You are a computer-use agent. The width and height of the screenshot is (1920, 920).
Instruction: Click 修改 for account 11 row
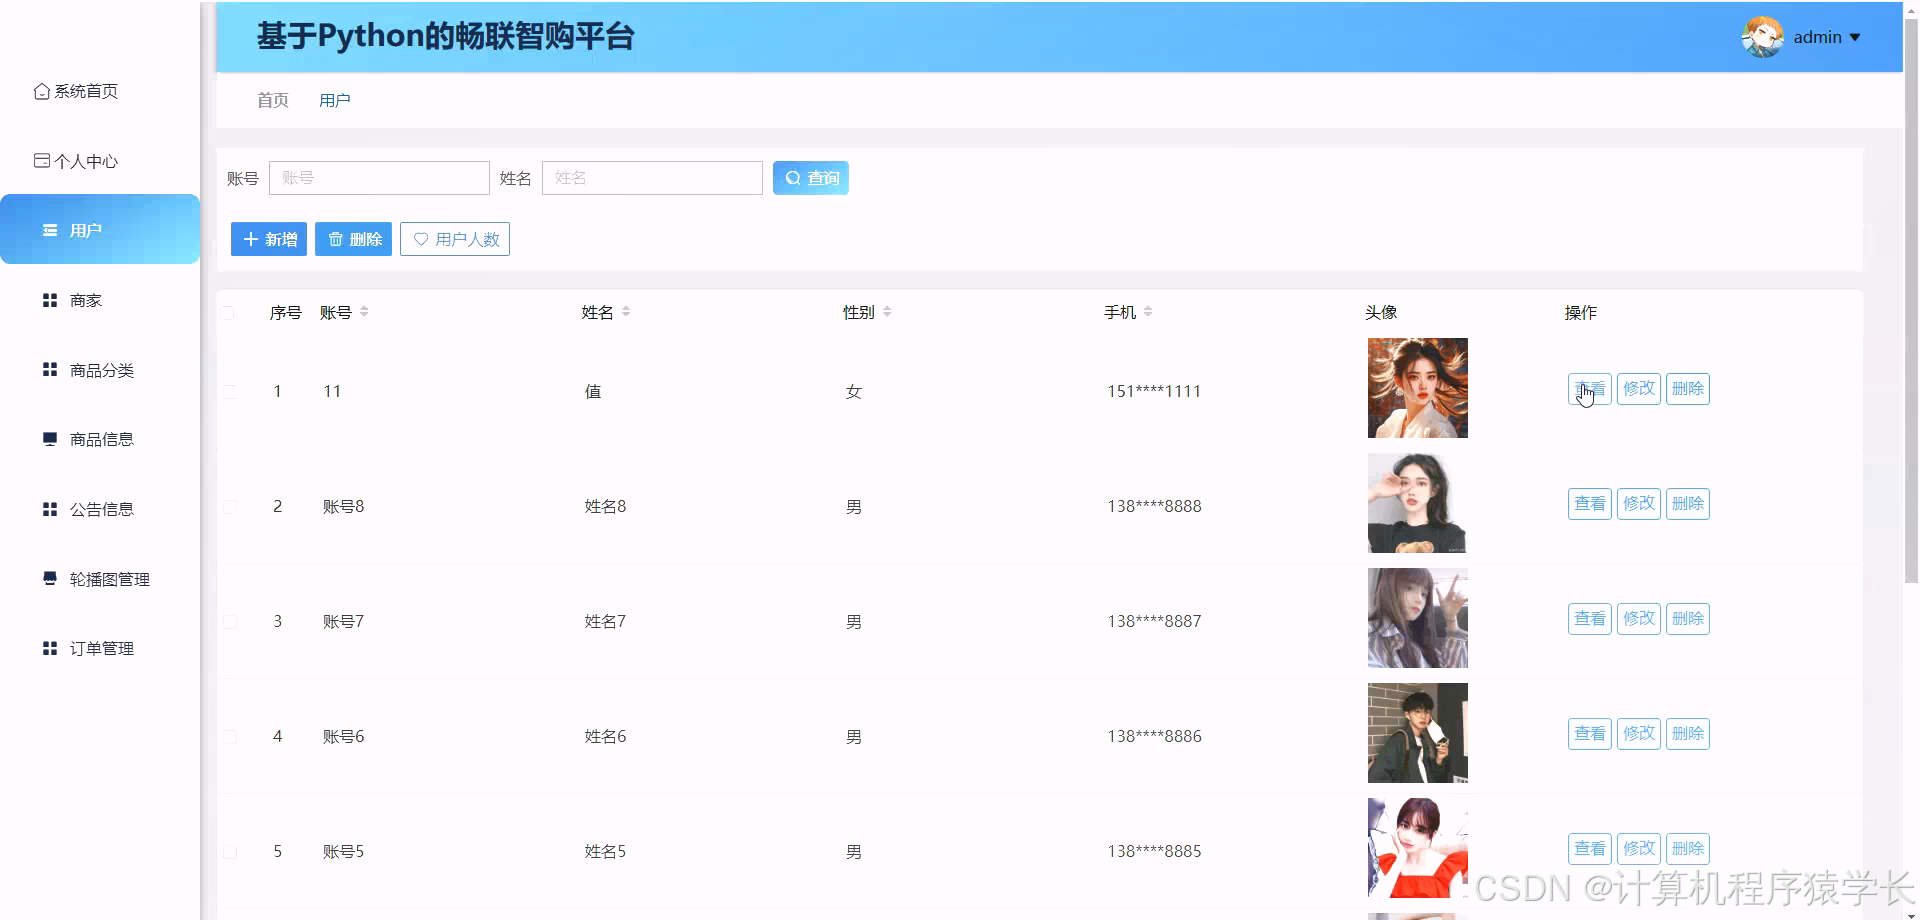pos(1639,389)
